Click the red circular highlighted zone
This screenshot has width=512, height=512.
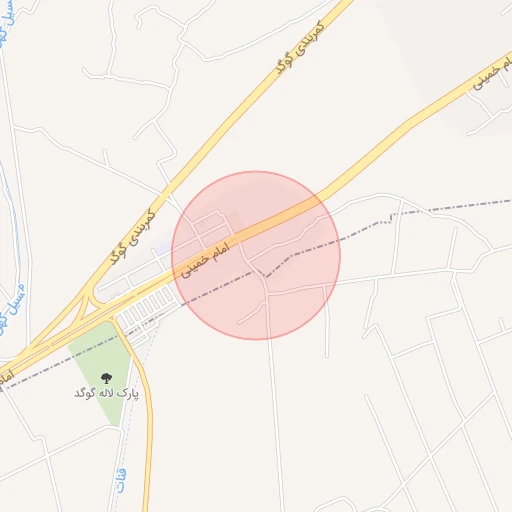[256, 256]
